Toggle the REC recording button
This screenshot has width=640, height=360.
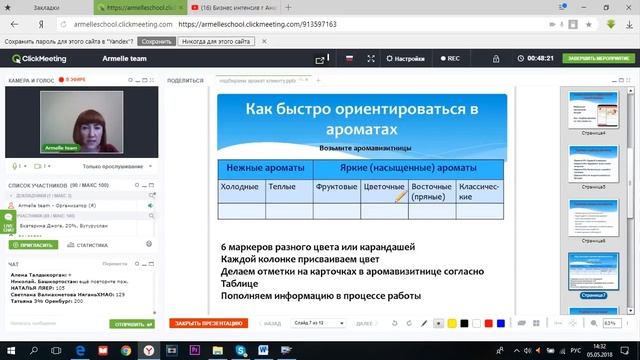click(450, 59)
